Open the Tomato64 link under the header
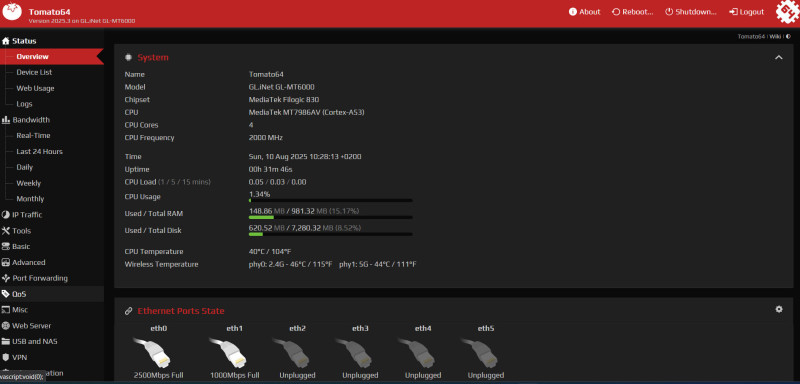800x384 pixels. 751,36
